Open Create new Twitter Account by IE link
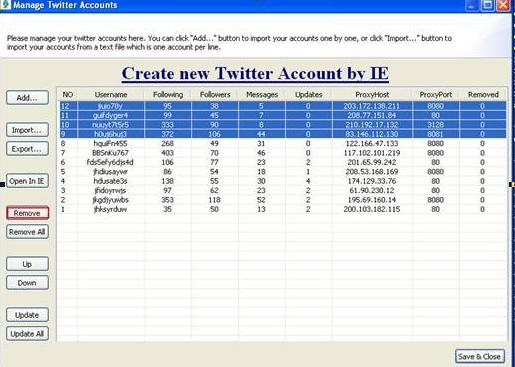515x367 pixels. coord(255,73)
